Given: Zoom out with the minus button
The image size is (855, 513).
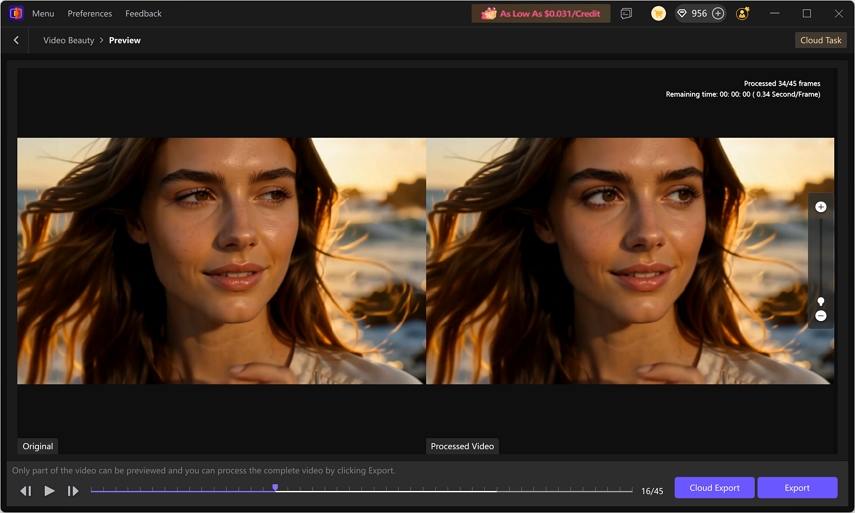Looking at the screenshot, I should click(820, 316).
